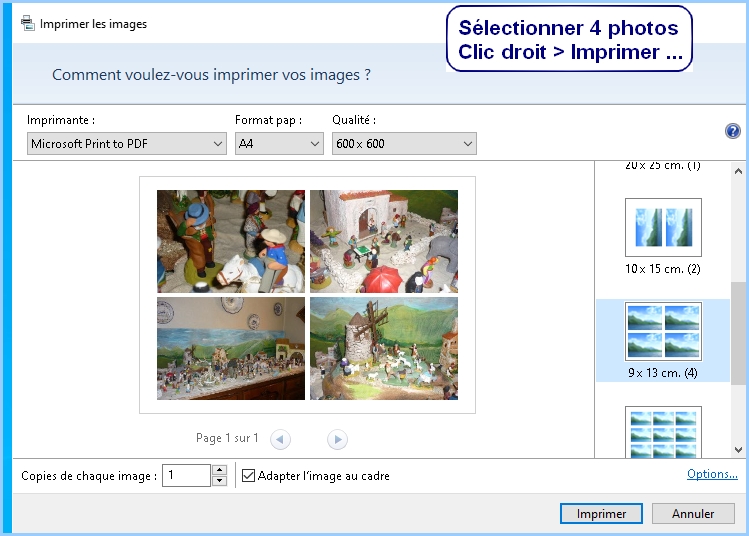Image resolution: width=749 pixels, height=536 pixels.
Task: Click the santon on white horse photo
Action: pos(231,241)
